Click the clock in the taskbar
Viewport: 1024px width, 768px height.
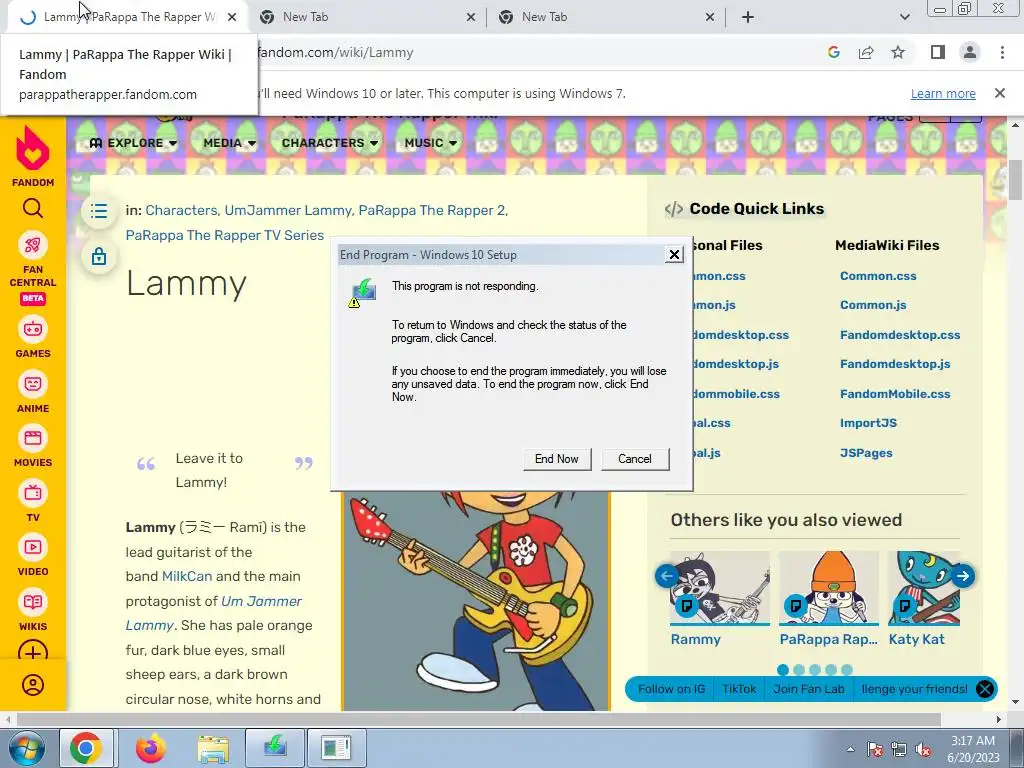pyautogui.click(x=972, y=749)
